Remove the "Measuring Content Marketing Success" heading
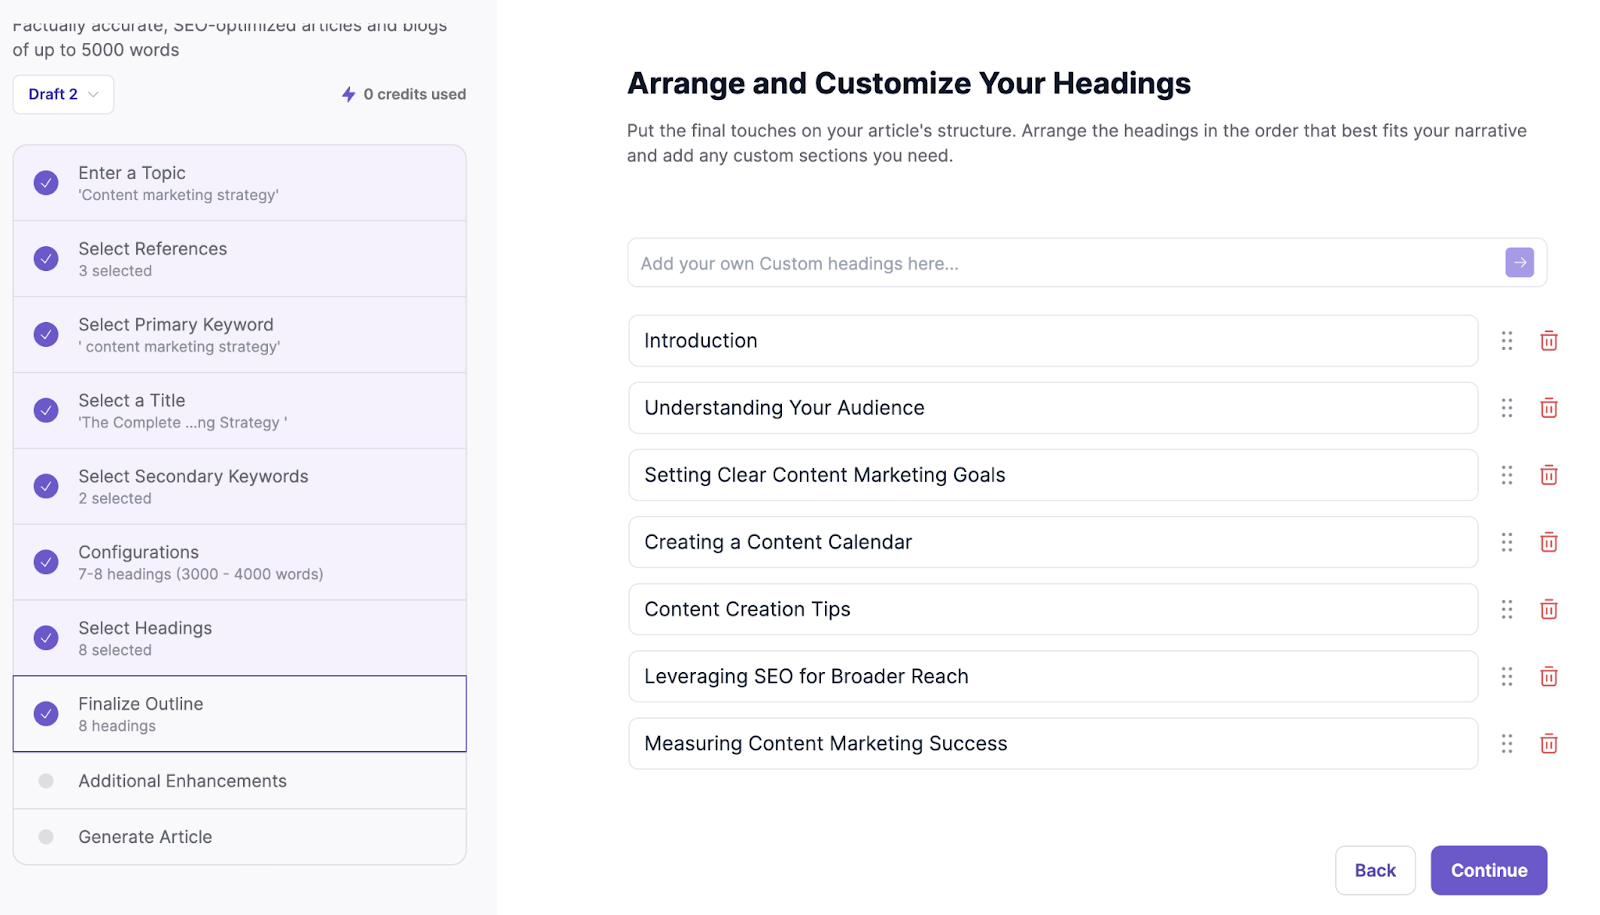The height and width of the screenshot is (915, 1600). (x=1548, y=743)
